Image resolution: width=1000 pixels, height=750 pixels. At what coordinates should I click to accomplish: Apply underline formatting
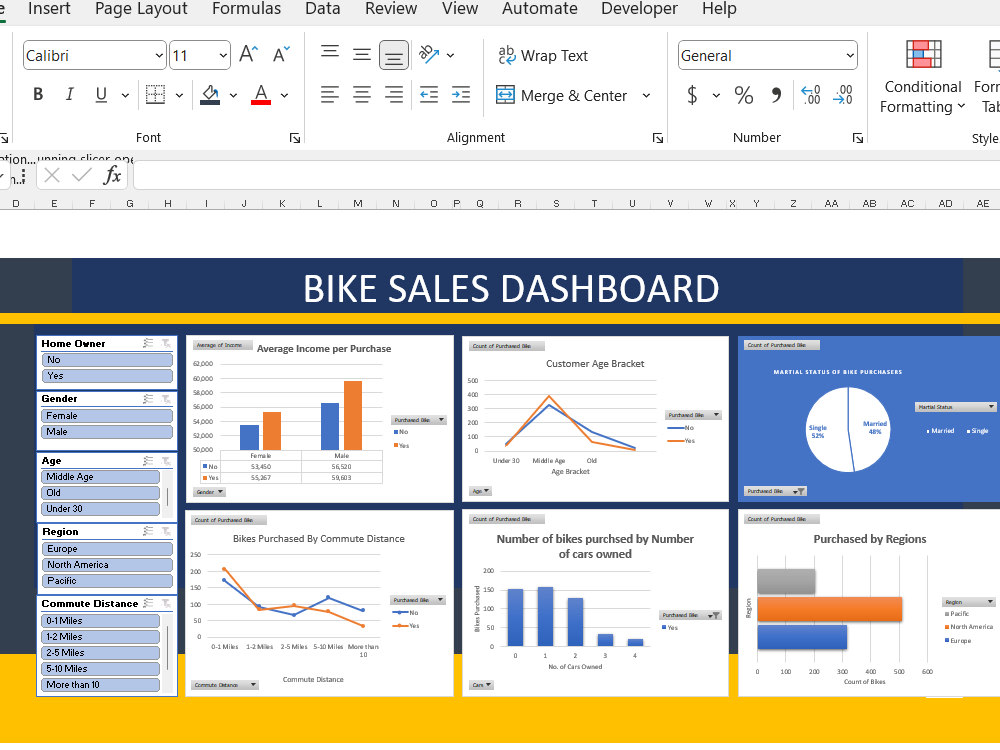pyautogui.click(x=101, y=95)
